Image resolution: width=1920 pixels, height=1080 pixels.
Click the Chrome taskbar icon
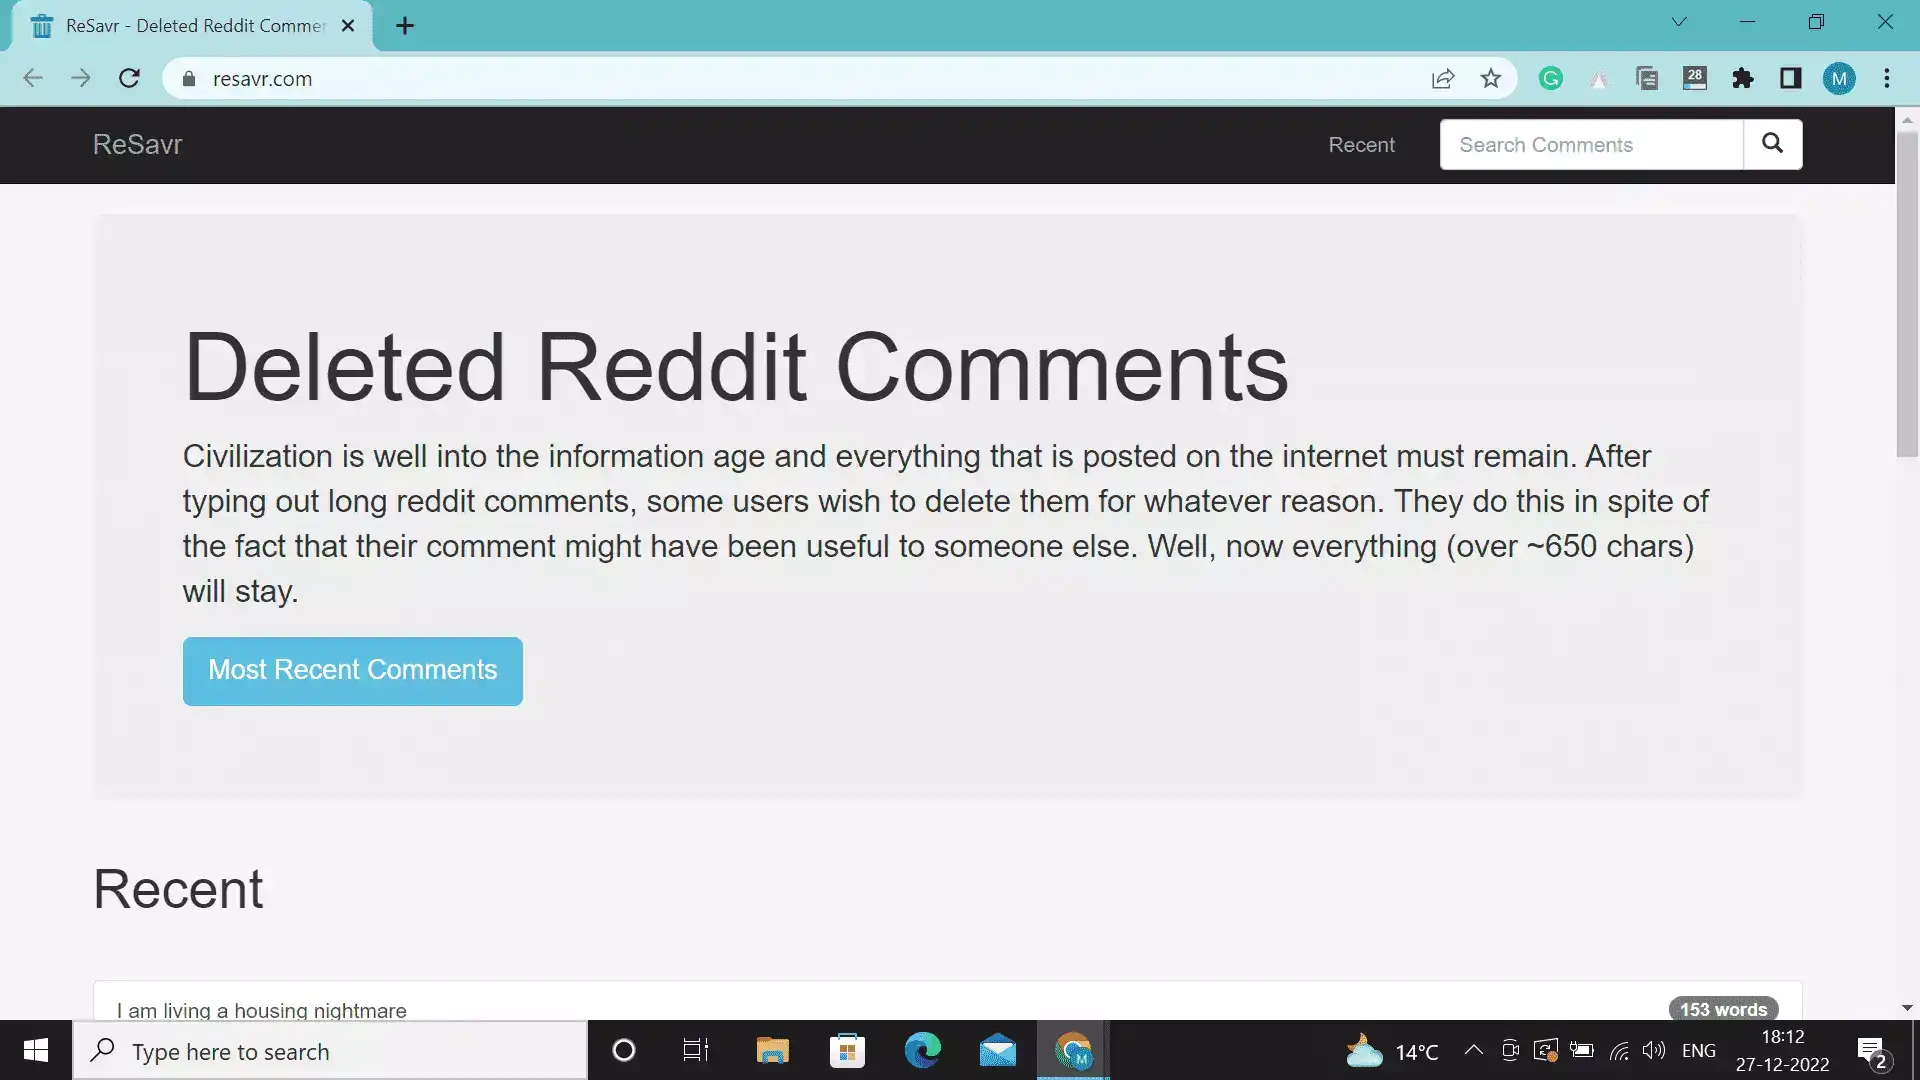(x=1073, y=1050)
